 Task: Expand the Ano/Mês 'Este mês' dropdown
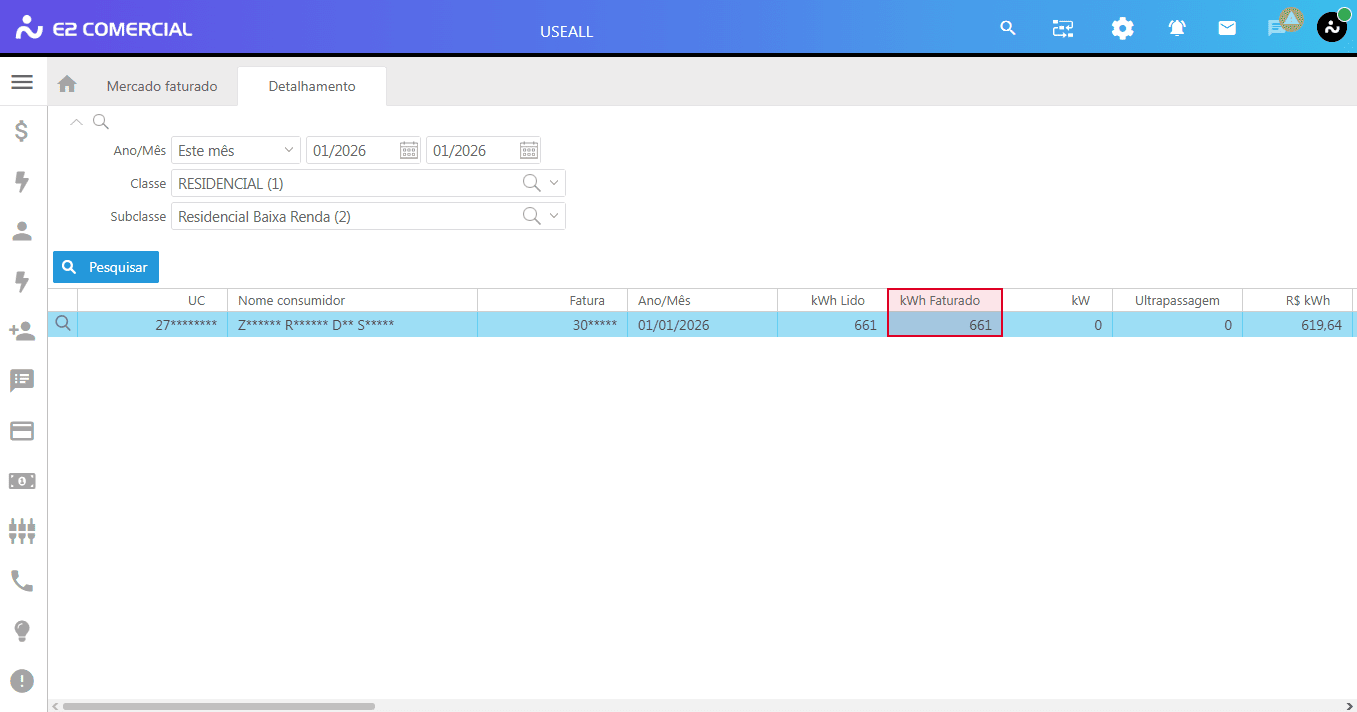click(289, 150)
